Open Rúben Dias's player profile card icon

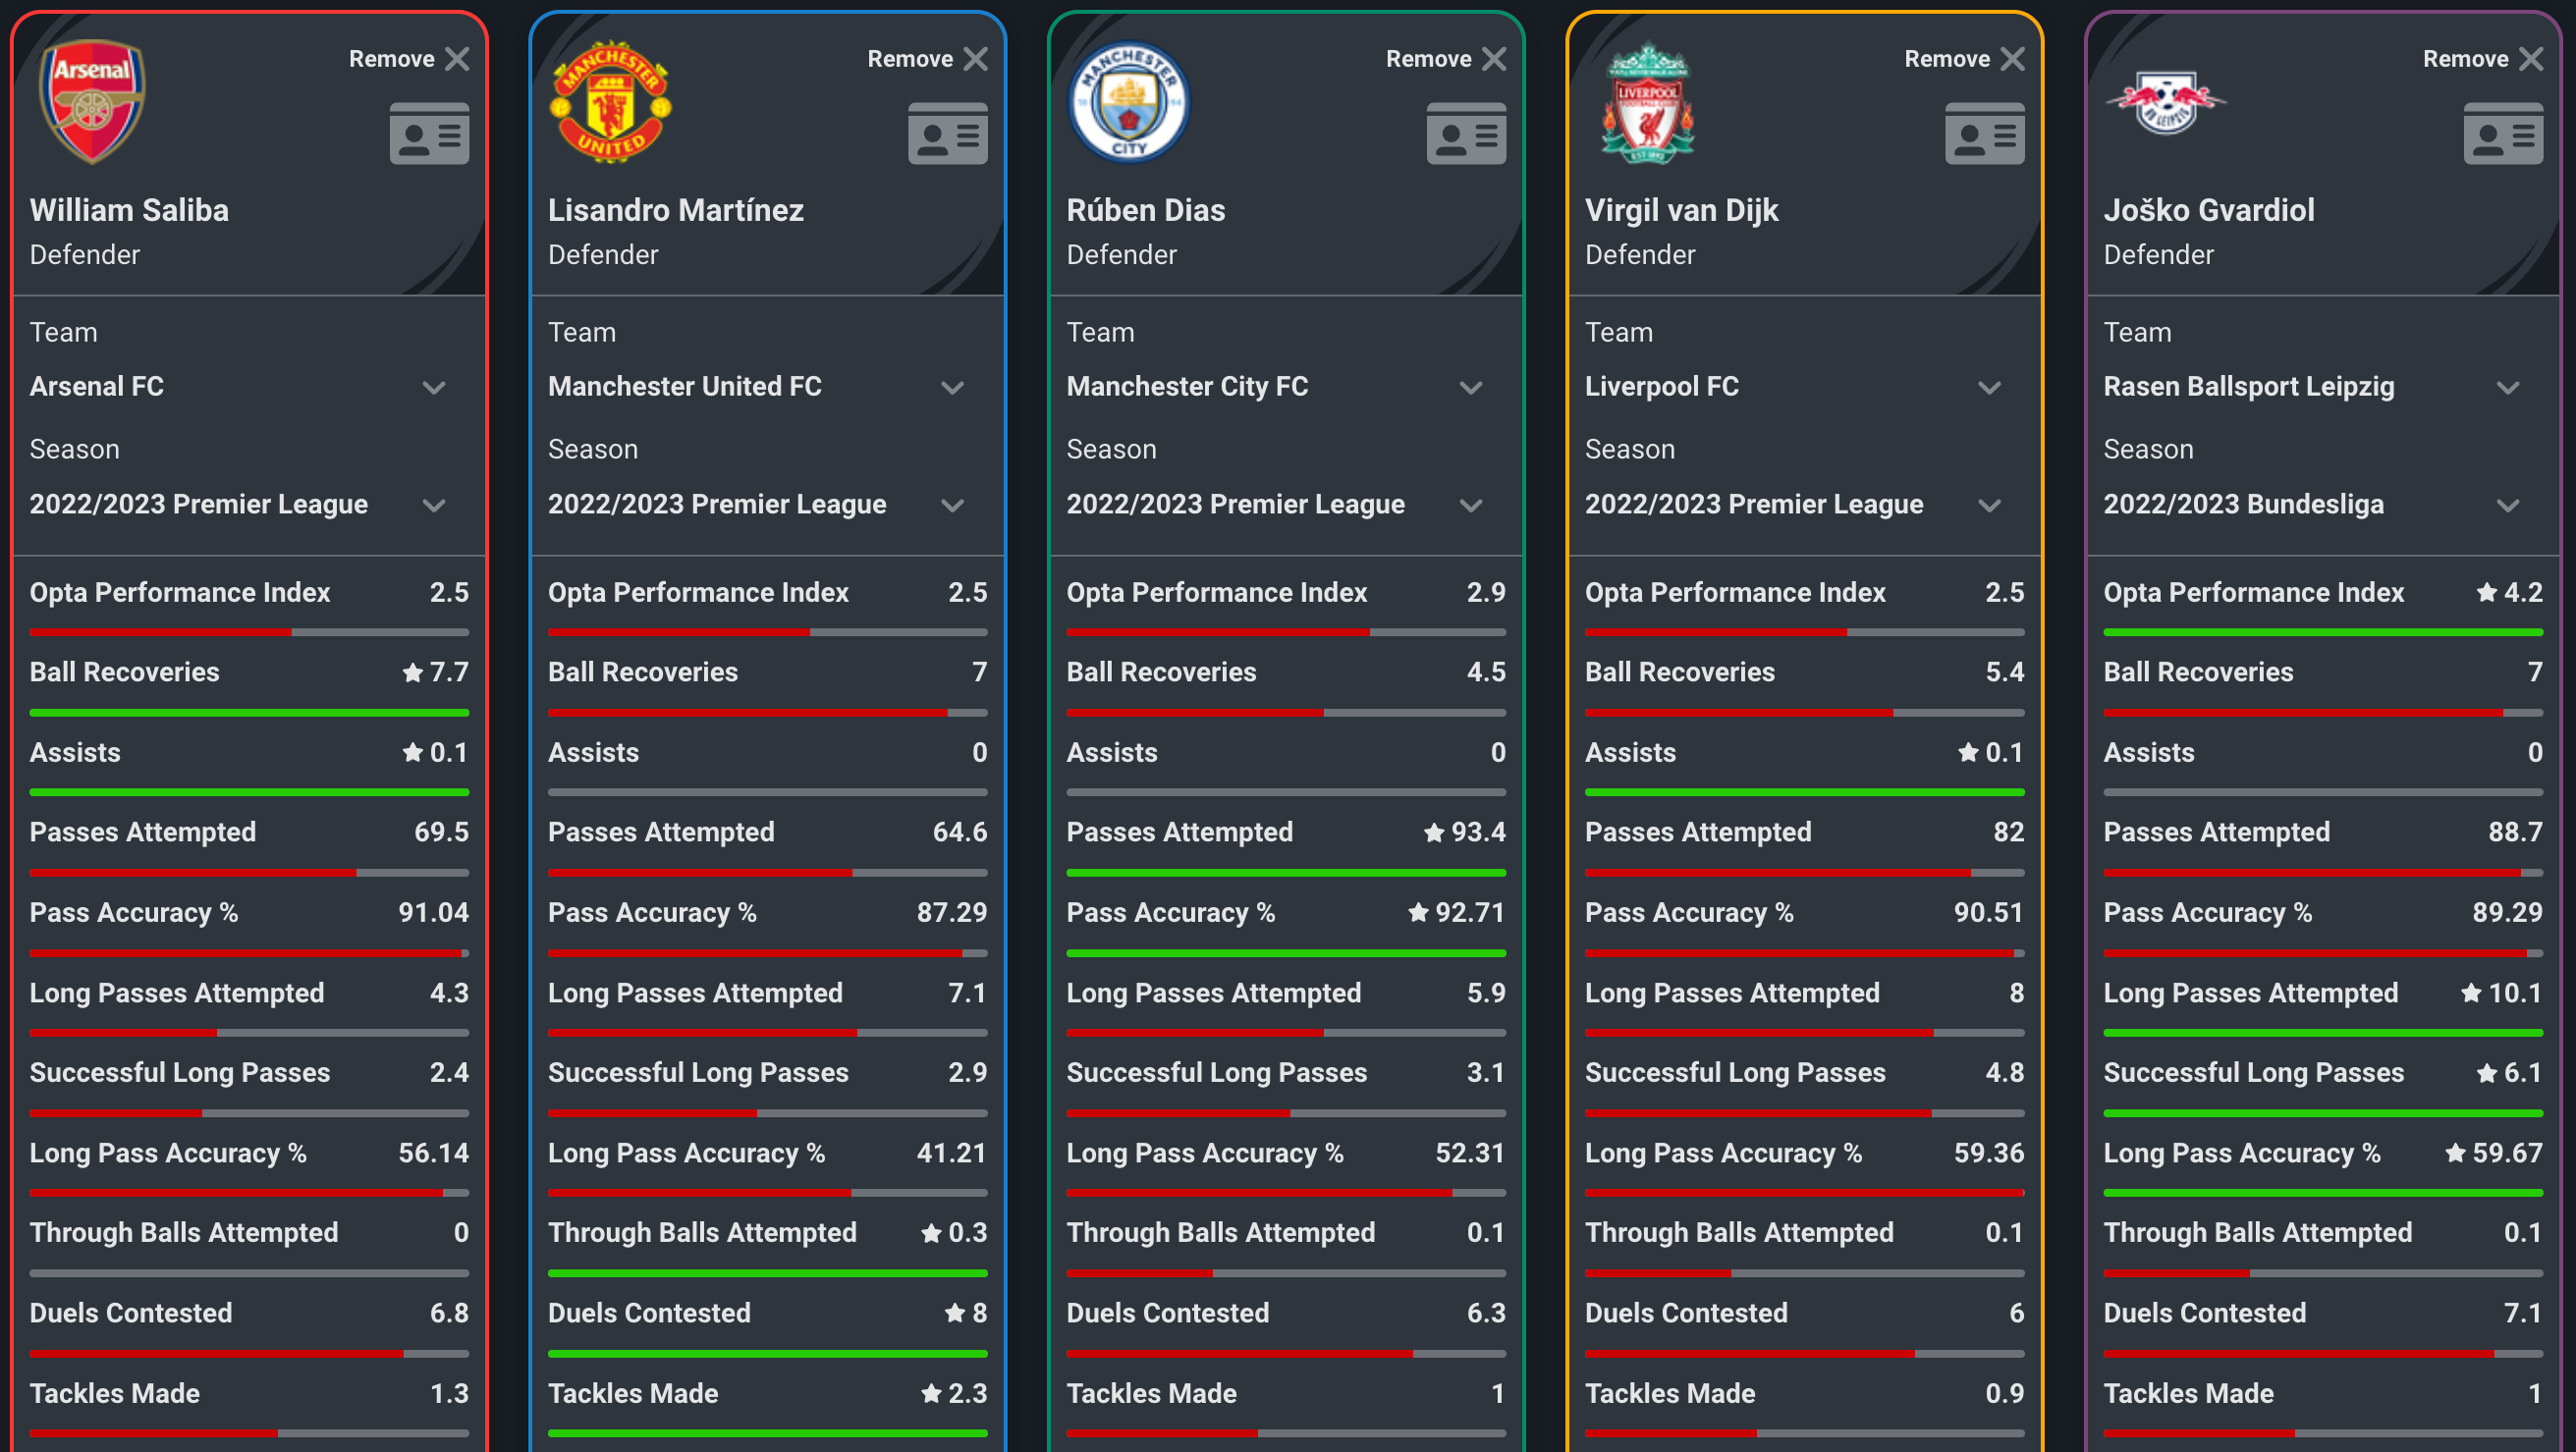coord(1466,133)
